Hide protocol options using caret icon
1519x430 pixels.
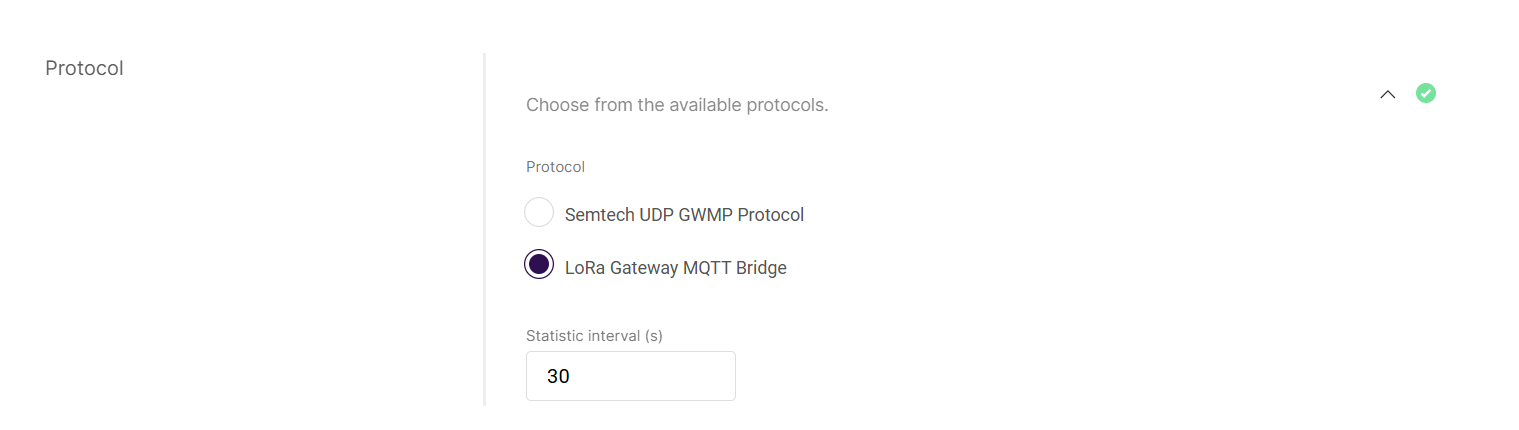point(1387,94)
